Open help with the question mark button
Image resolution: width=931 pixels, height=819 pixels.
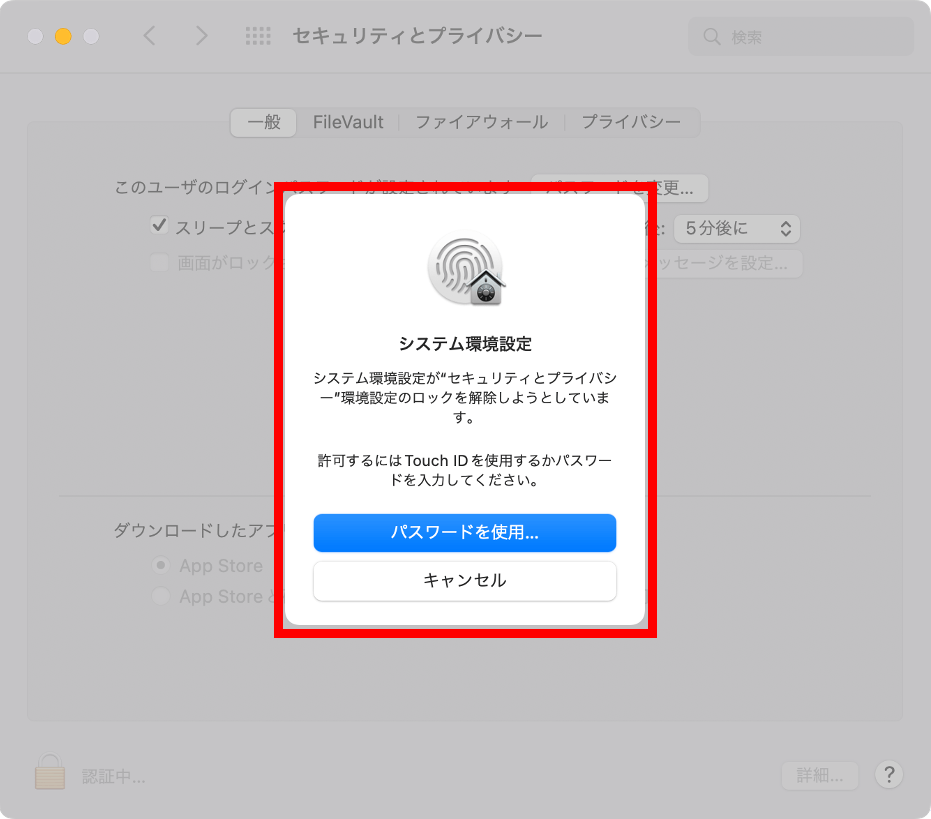coord(889,774)
